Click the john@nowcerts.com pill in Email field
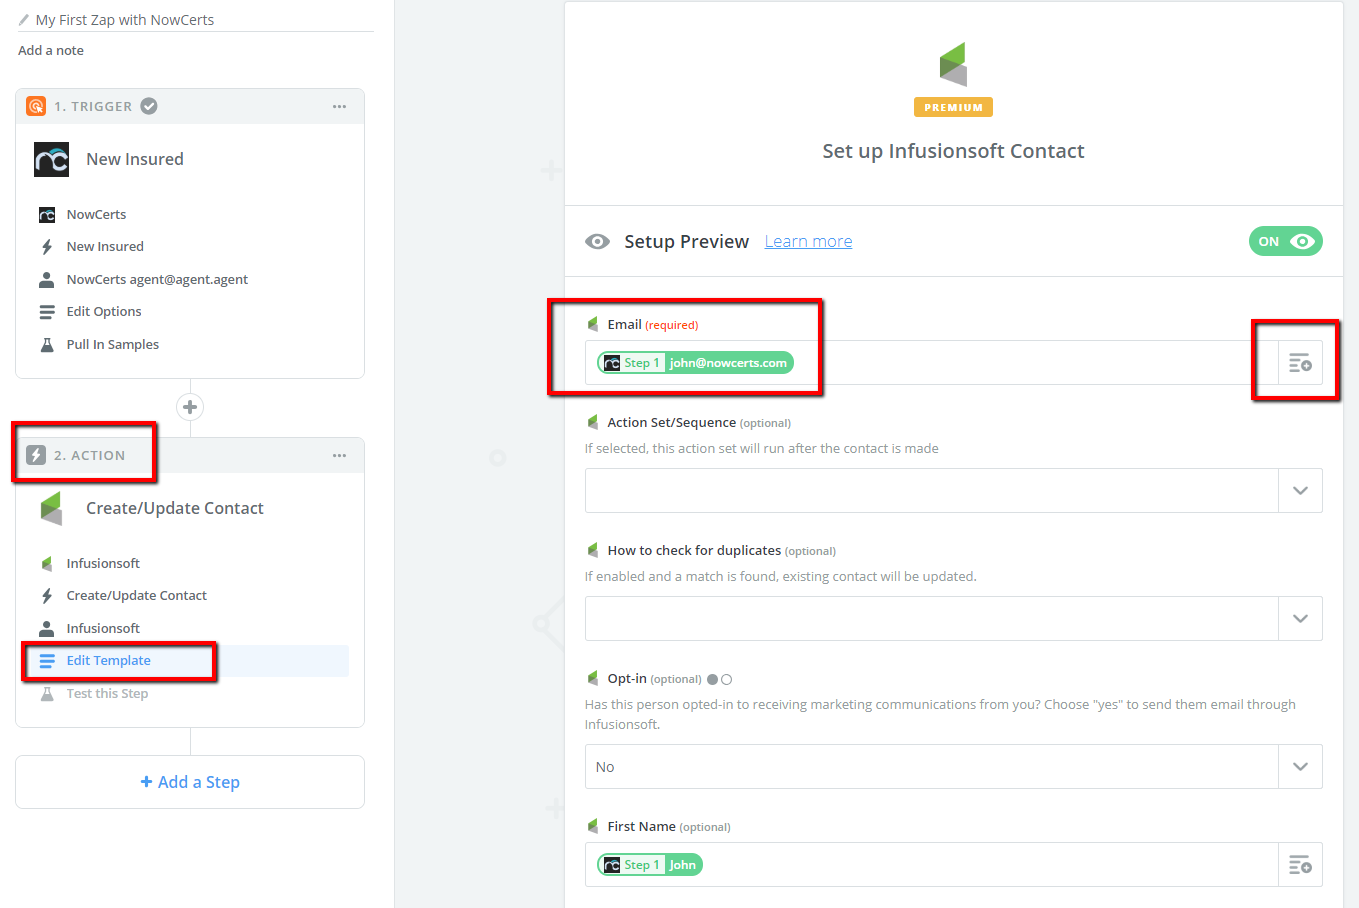This screenshot has height=908, width=1359. click(x=695, y=363)
